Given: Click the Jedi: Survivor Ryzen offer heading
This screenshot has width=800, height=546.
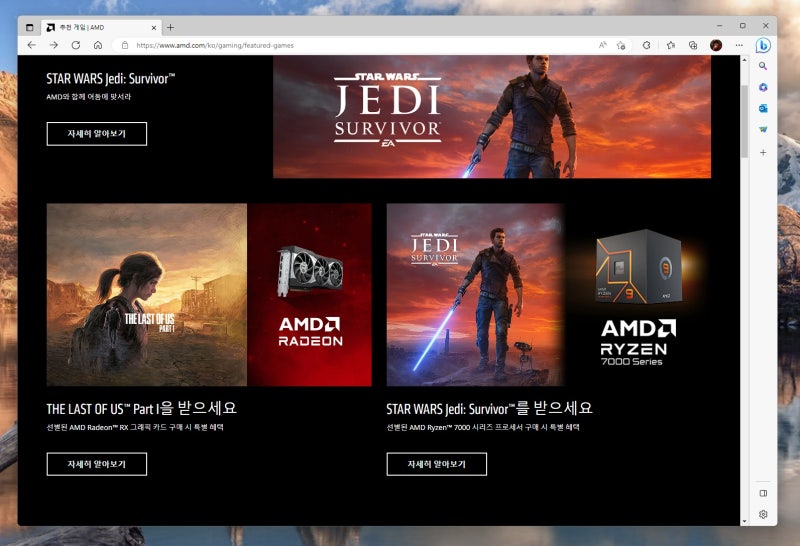Looking at the screenshot, I should (x=489, y=408).
